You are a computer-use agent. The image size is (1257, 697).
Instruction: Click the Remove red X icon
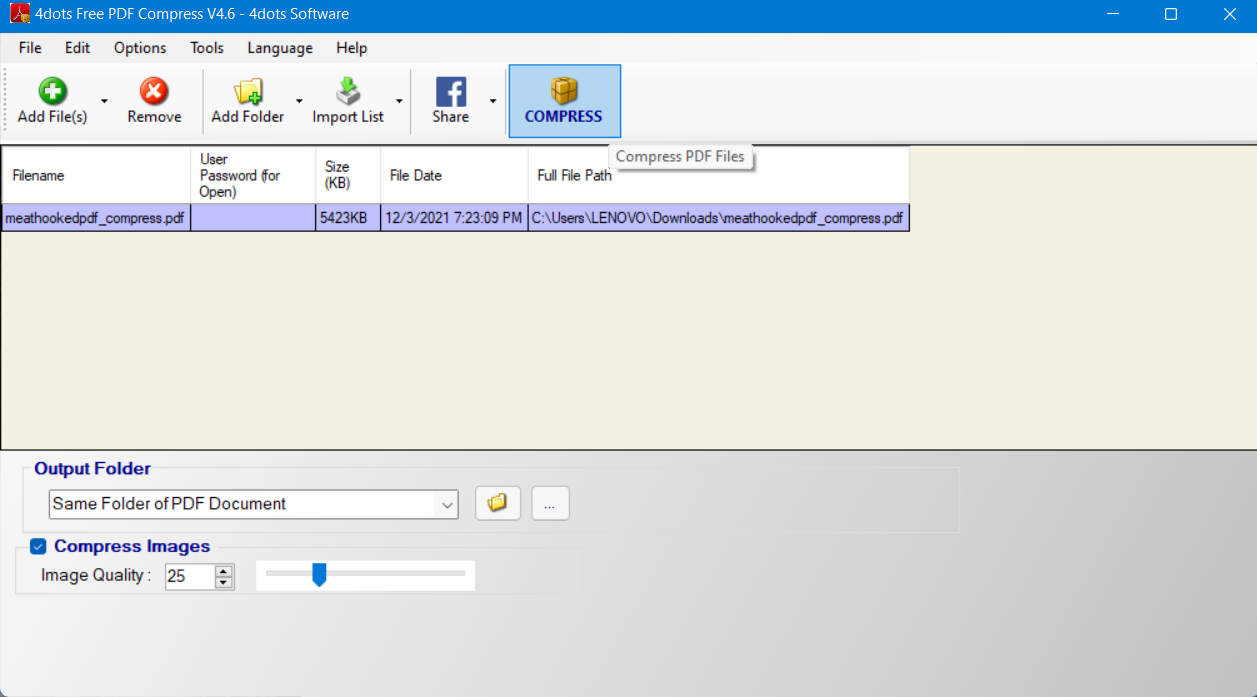coord(153,92)
